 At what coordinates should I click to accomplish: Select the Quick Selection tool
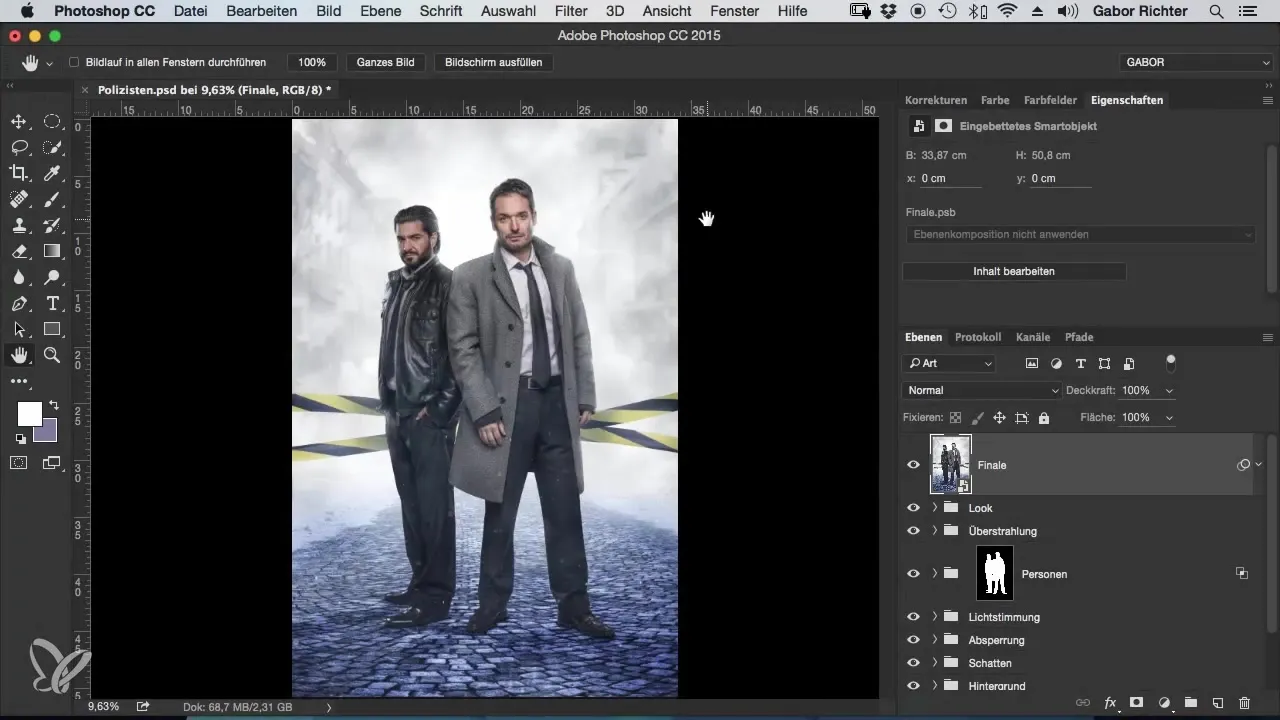pos(52,148)
